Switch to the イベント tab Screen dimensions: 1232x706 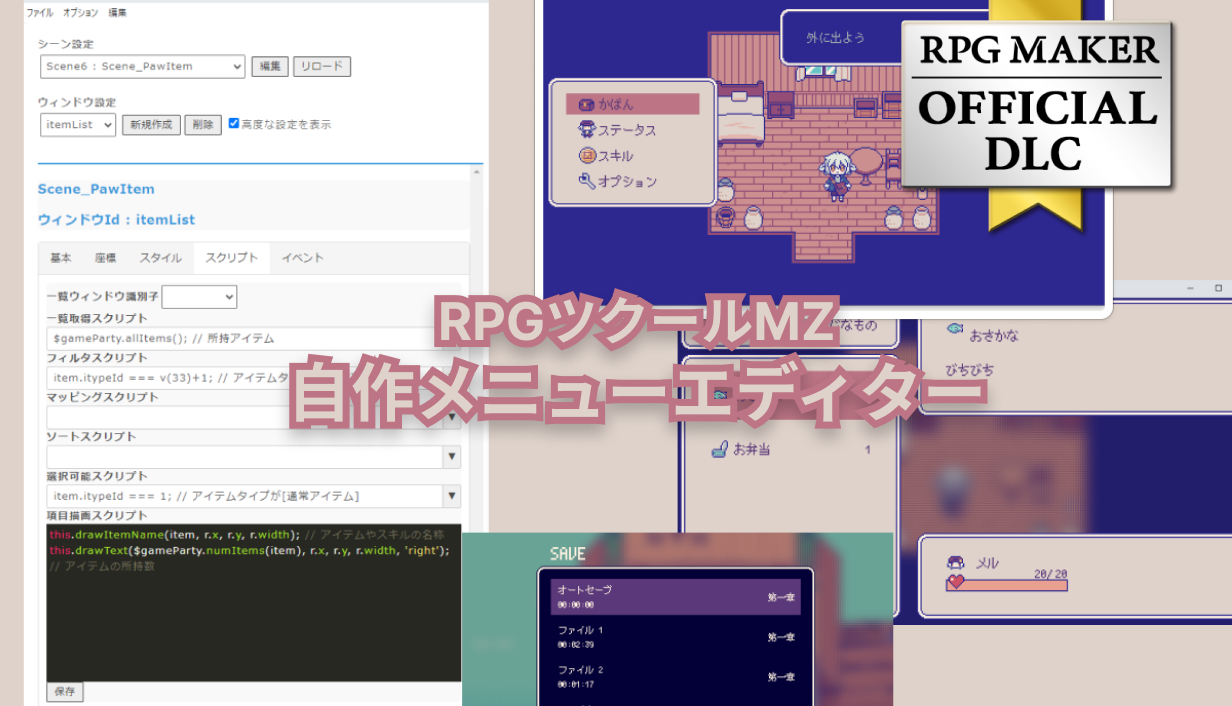pyautogui.click(x=302, y=258)
